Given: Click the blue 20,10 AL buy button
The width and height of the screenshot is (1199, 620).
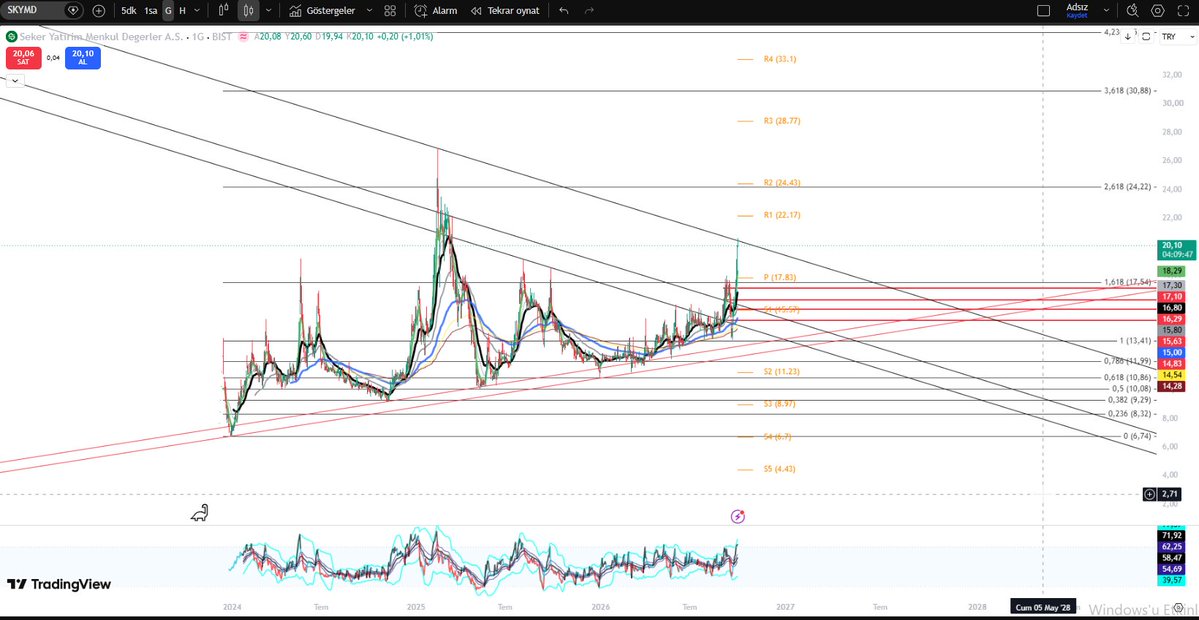Looking at the screenshot, I should click(x=83, y=57).
